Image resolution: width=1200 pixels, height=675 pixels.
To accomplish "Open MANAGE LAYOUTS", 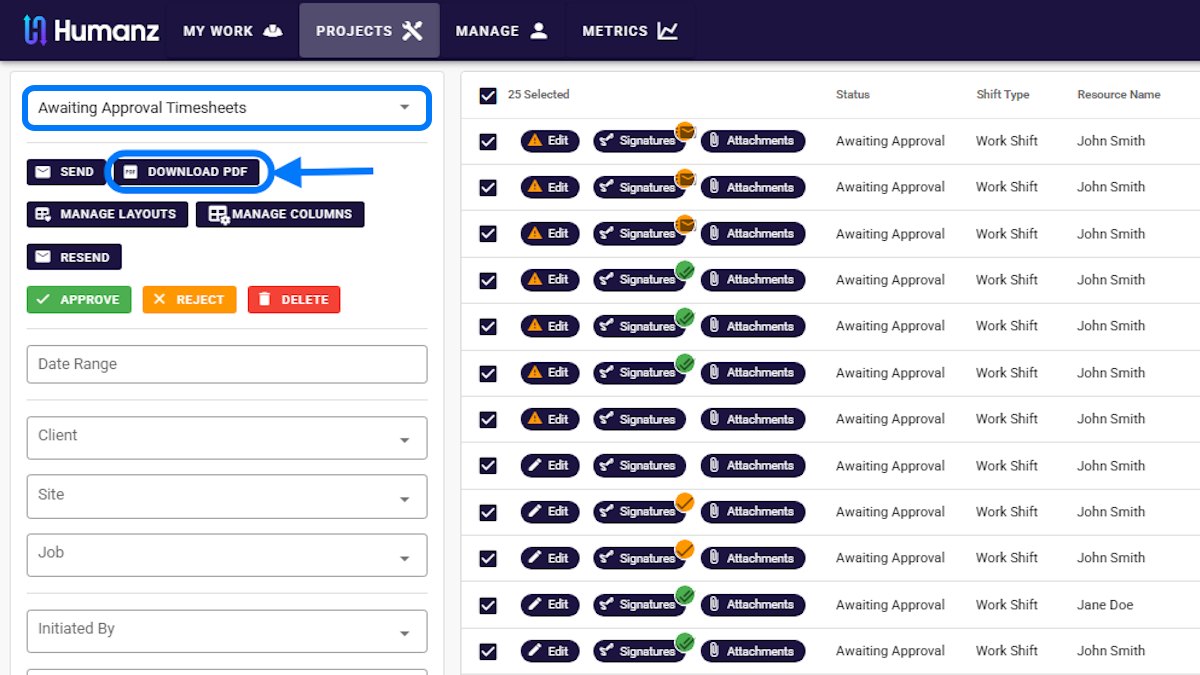I will pos(107,214).
